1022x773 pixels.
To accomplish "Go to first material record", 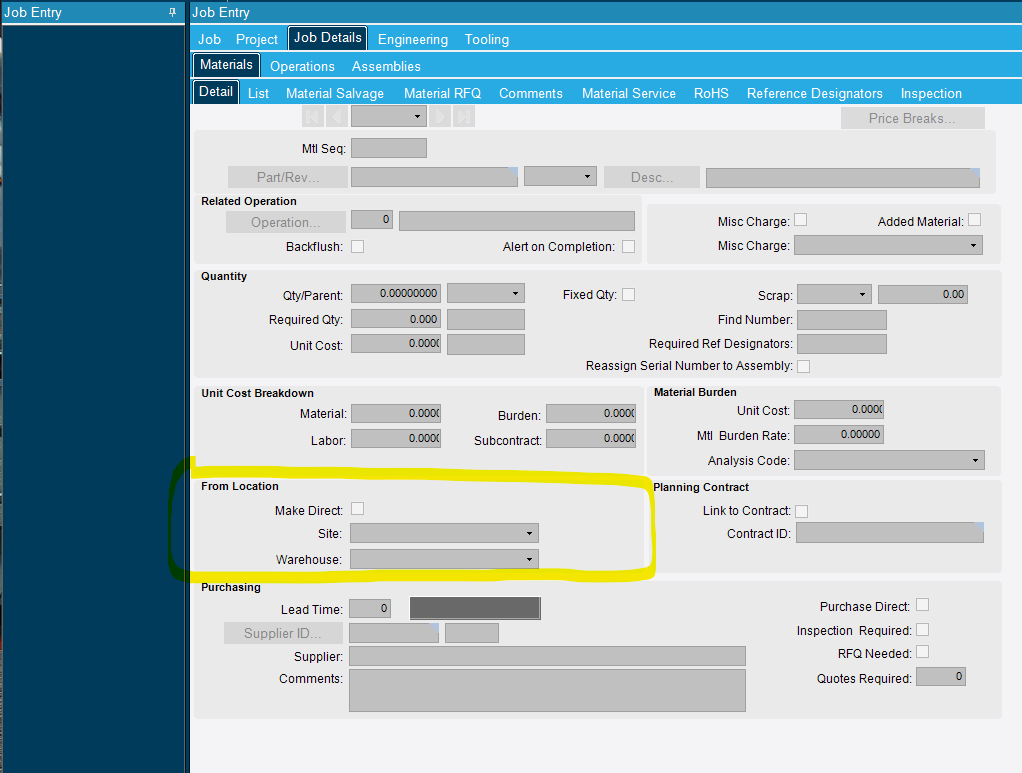I will [x=312, y=117].
